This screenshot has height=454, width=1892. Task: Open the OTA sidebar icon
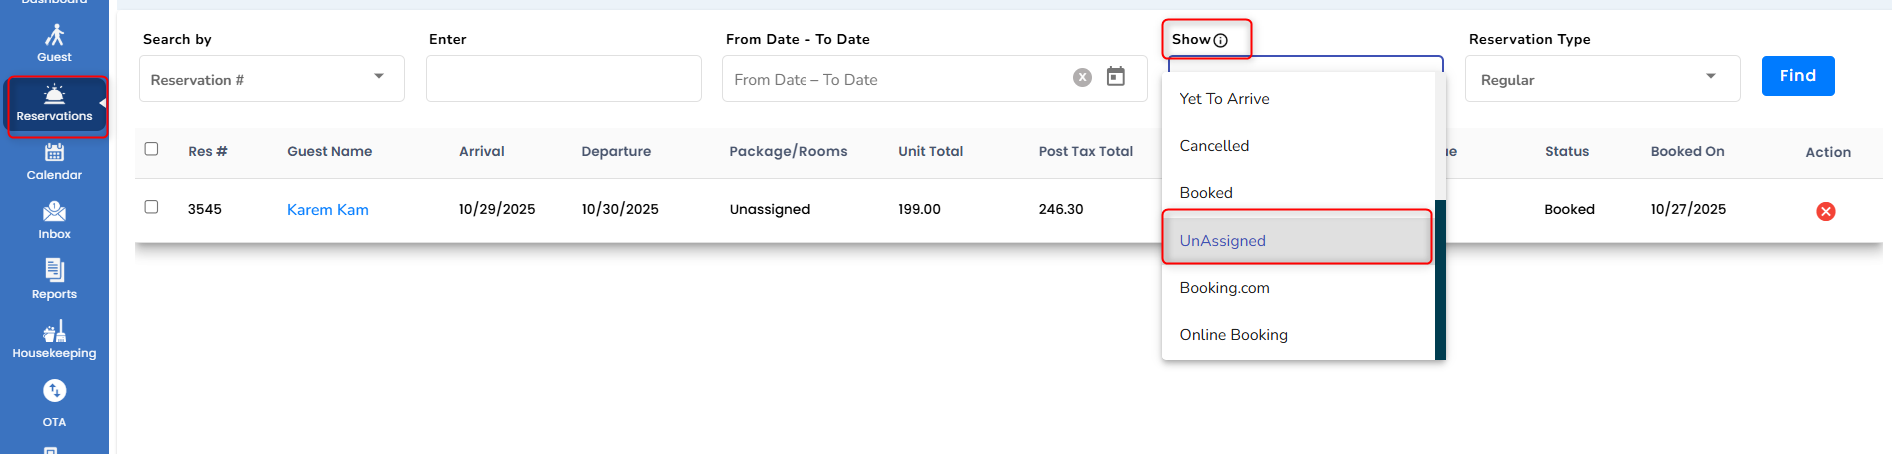(54, 400)
